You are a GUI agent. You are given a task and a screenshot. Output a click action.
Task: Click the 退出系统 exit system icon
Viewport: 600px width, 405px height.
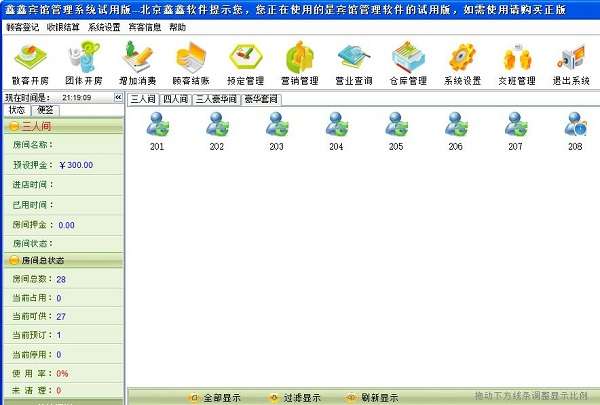571,64
